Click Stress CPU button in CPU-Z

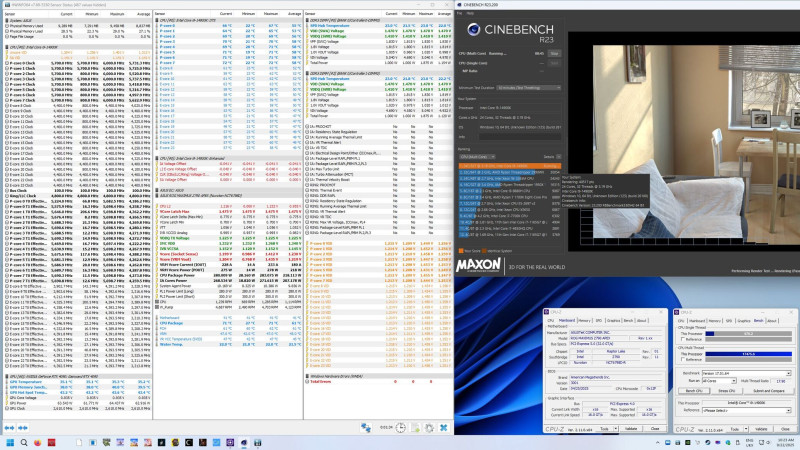click(x=727, y=391)
